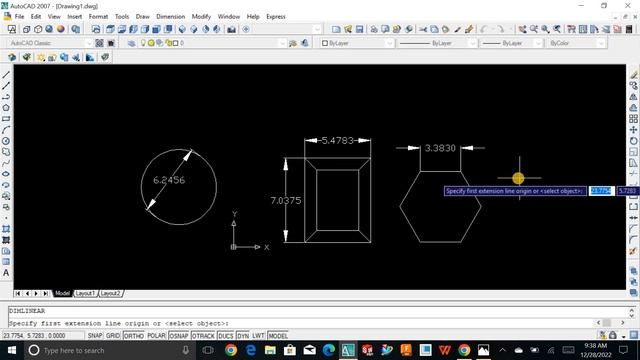This screenshot has height=360, width=640.
Task: Open the Dimension menu
Action: point(171,17)
